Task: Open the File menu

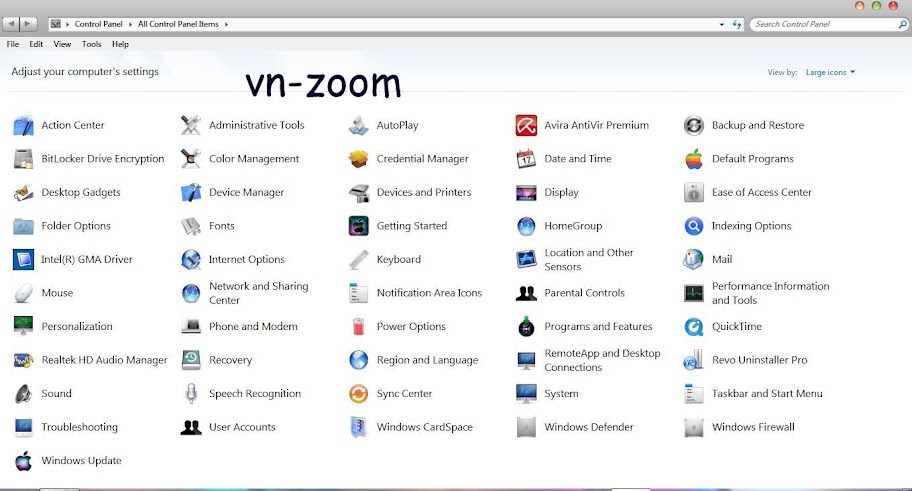Action: tap(12, 44)
